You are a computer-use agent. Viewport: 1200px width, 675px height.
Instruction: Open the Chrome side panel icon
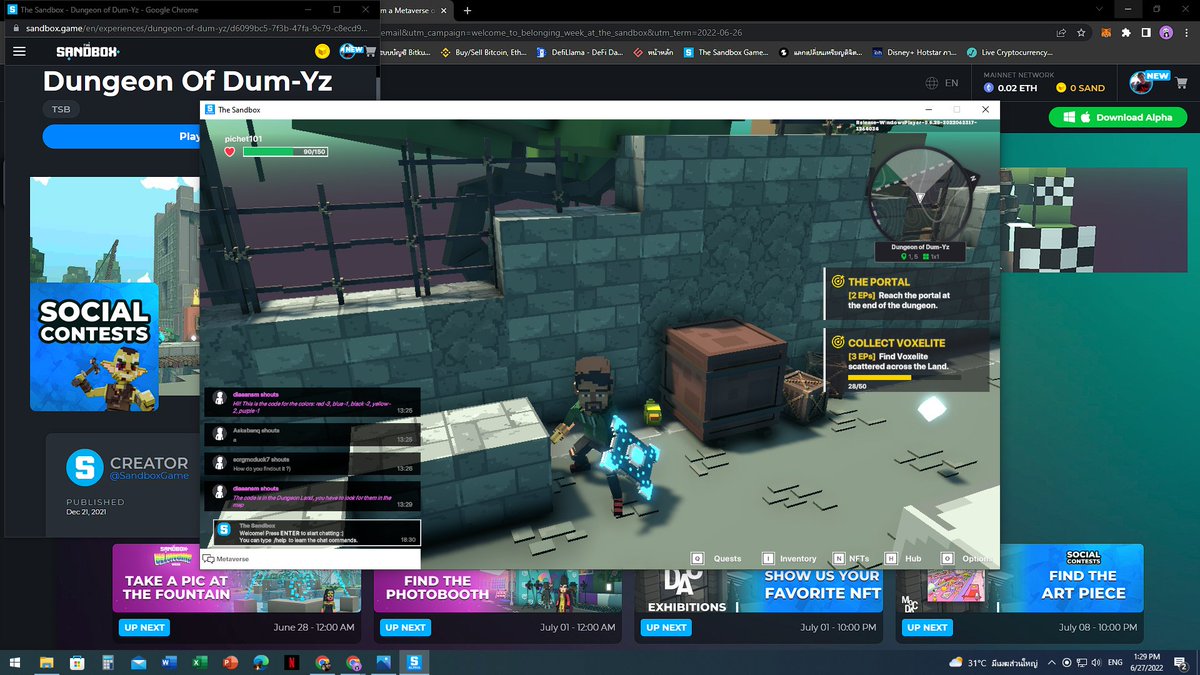tap(1146, 33)
